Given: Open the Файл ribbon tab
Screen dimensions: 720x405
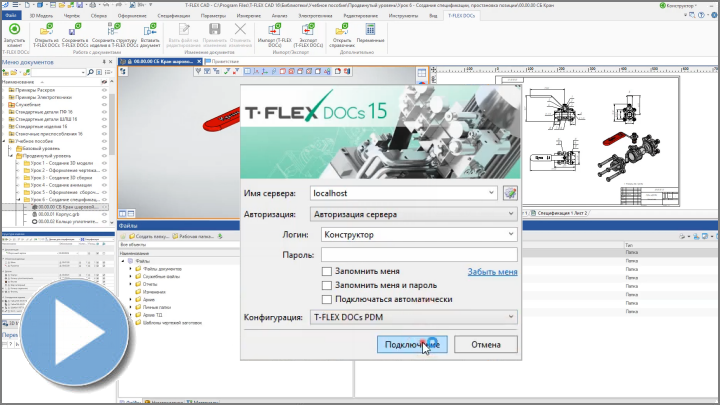Looking at the screenshot, I should pyautogui.click(x=11, y=16).
